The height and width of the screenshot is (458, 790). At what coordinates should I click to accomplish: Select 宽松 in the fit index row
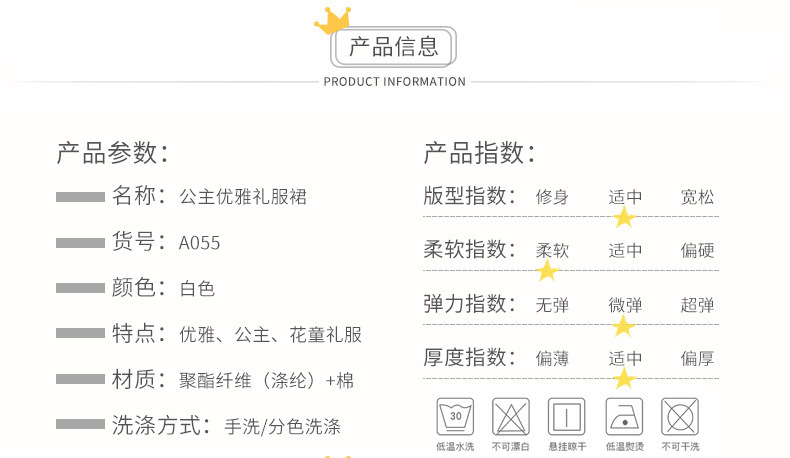[698, 197]
